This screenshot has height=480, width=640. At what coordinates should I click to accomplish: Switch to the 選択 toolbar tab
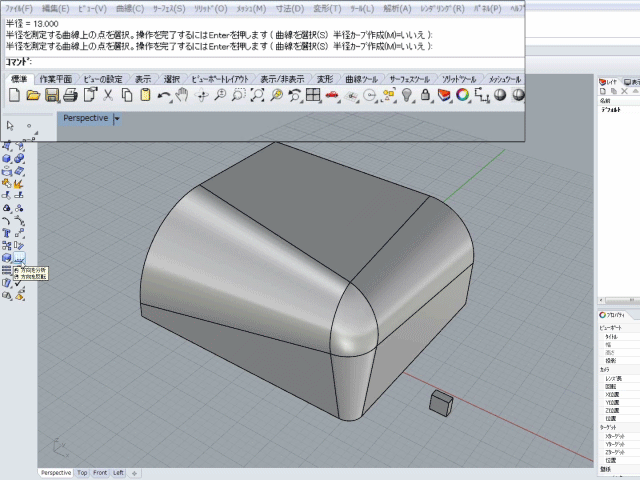pos(172,79)
